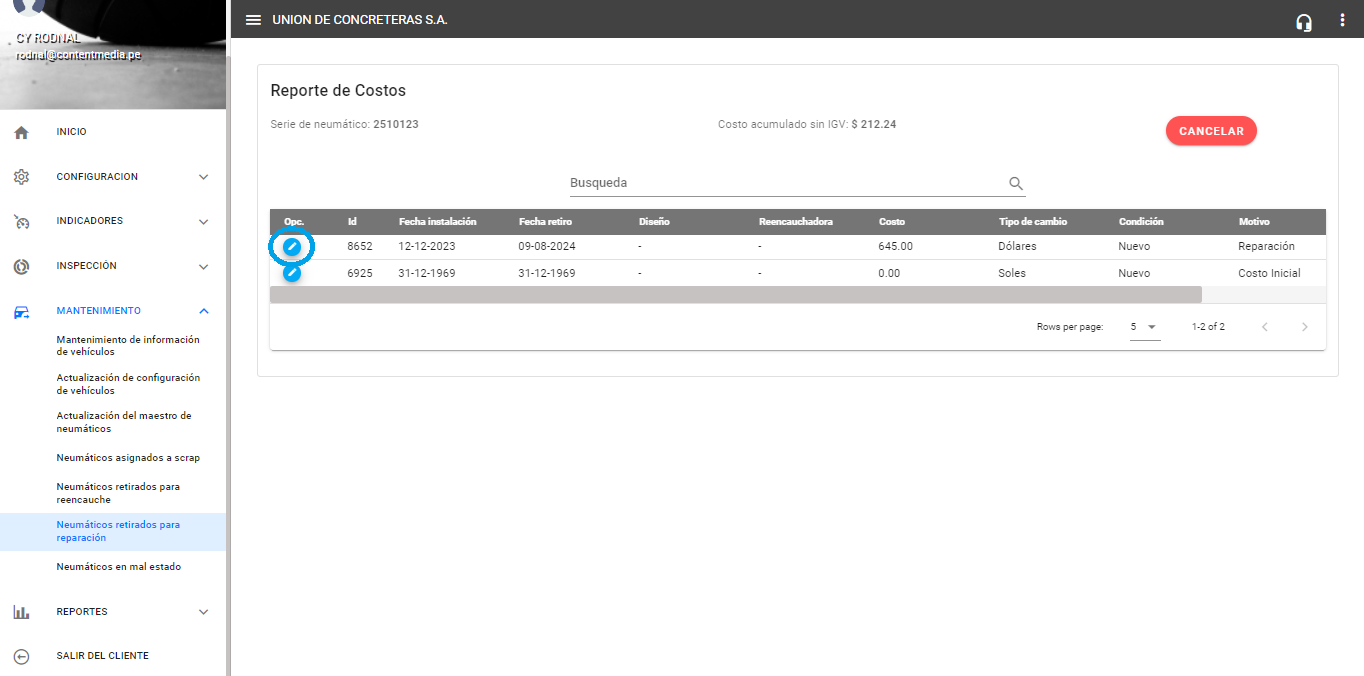Open the Rows per page dropdown

pos(1144,327)
